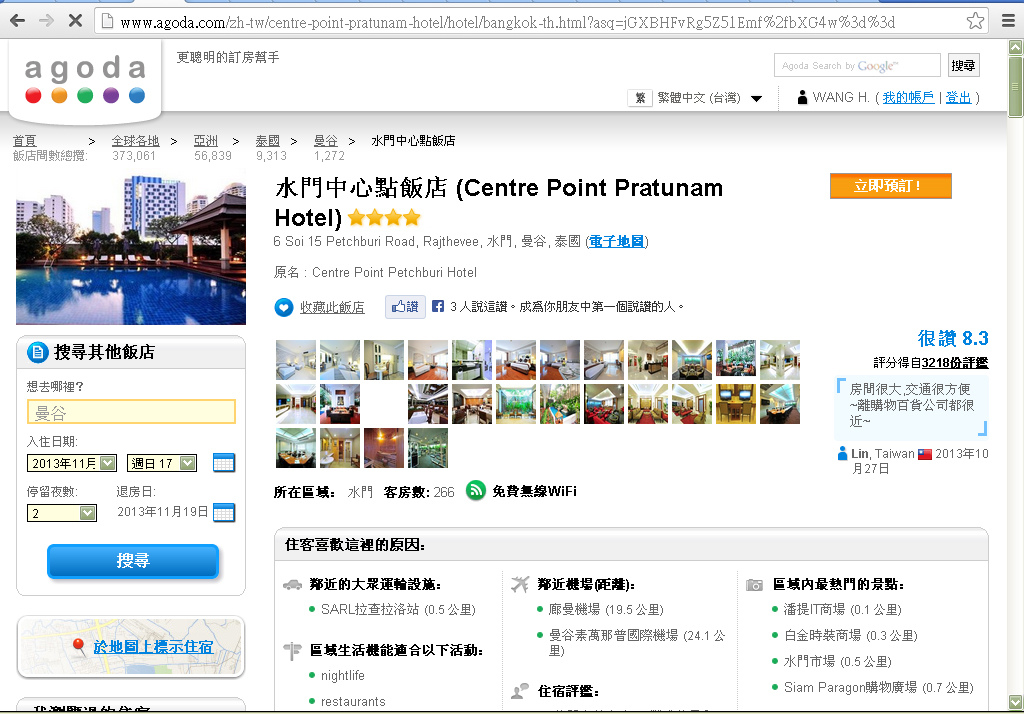Click the car icon for nearby transportation
The width and height of the screenshot is (1024, 714).
[292, 585]
